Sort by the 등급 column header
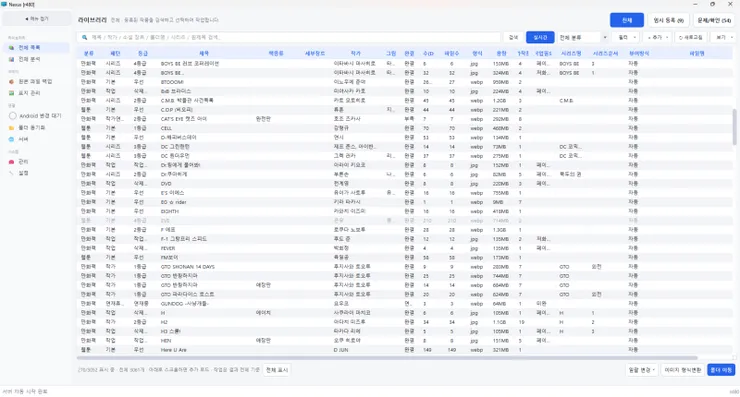 tap(143, 54)
